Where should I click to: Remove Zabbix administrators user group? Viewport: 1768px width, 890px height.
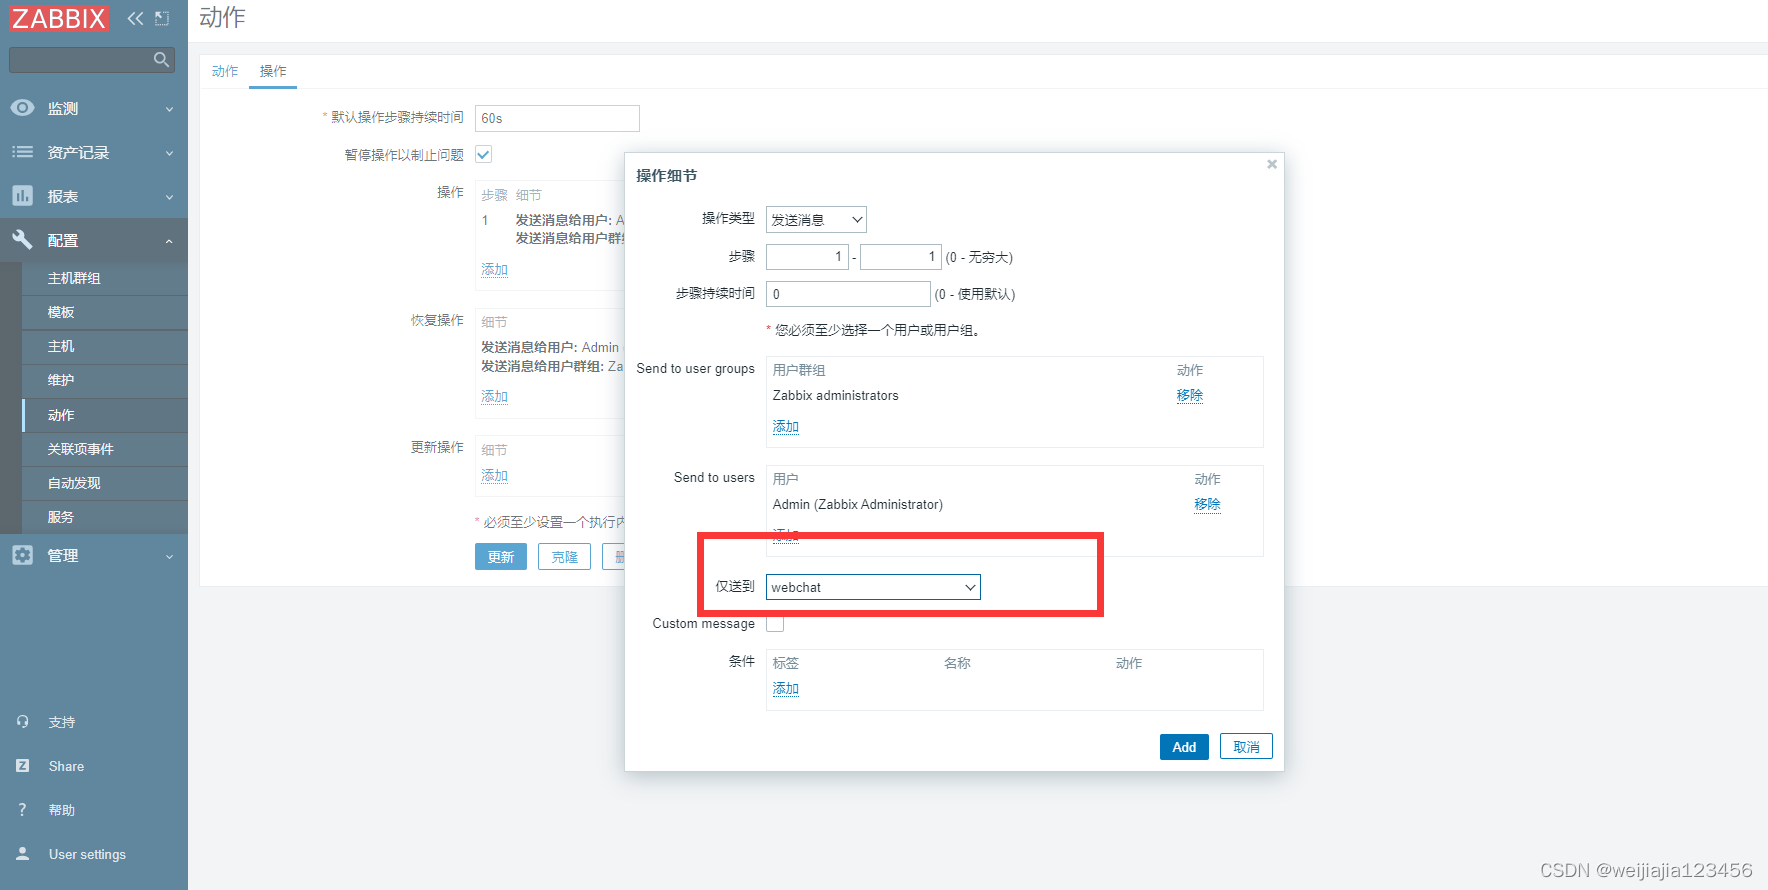pos(1190,396)
